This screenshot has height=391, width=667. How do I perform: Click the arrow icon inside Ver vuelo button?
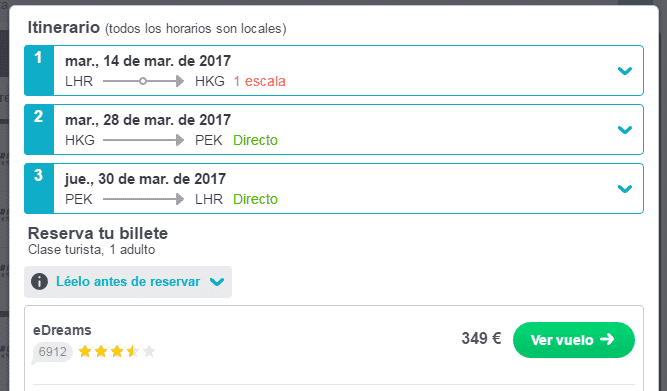coord(607,339)
